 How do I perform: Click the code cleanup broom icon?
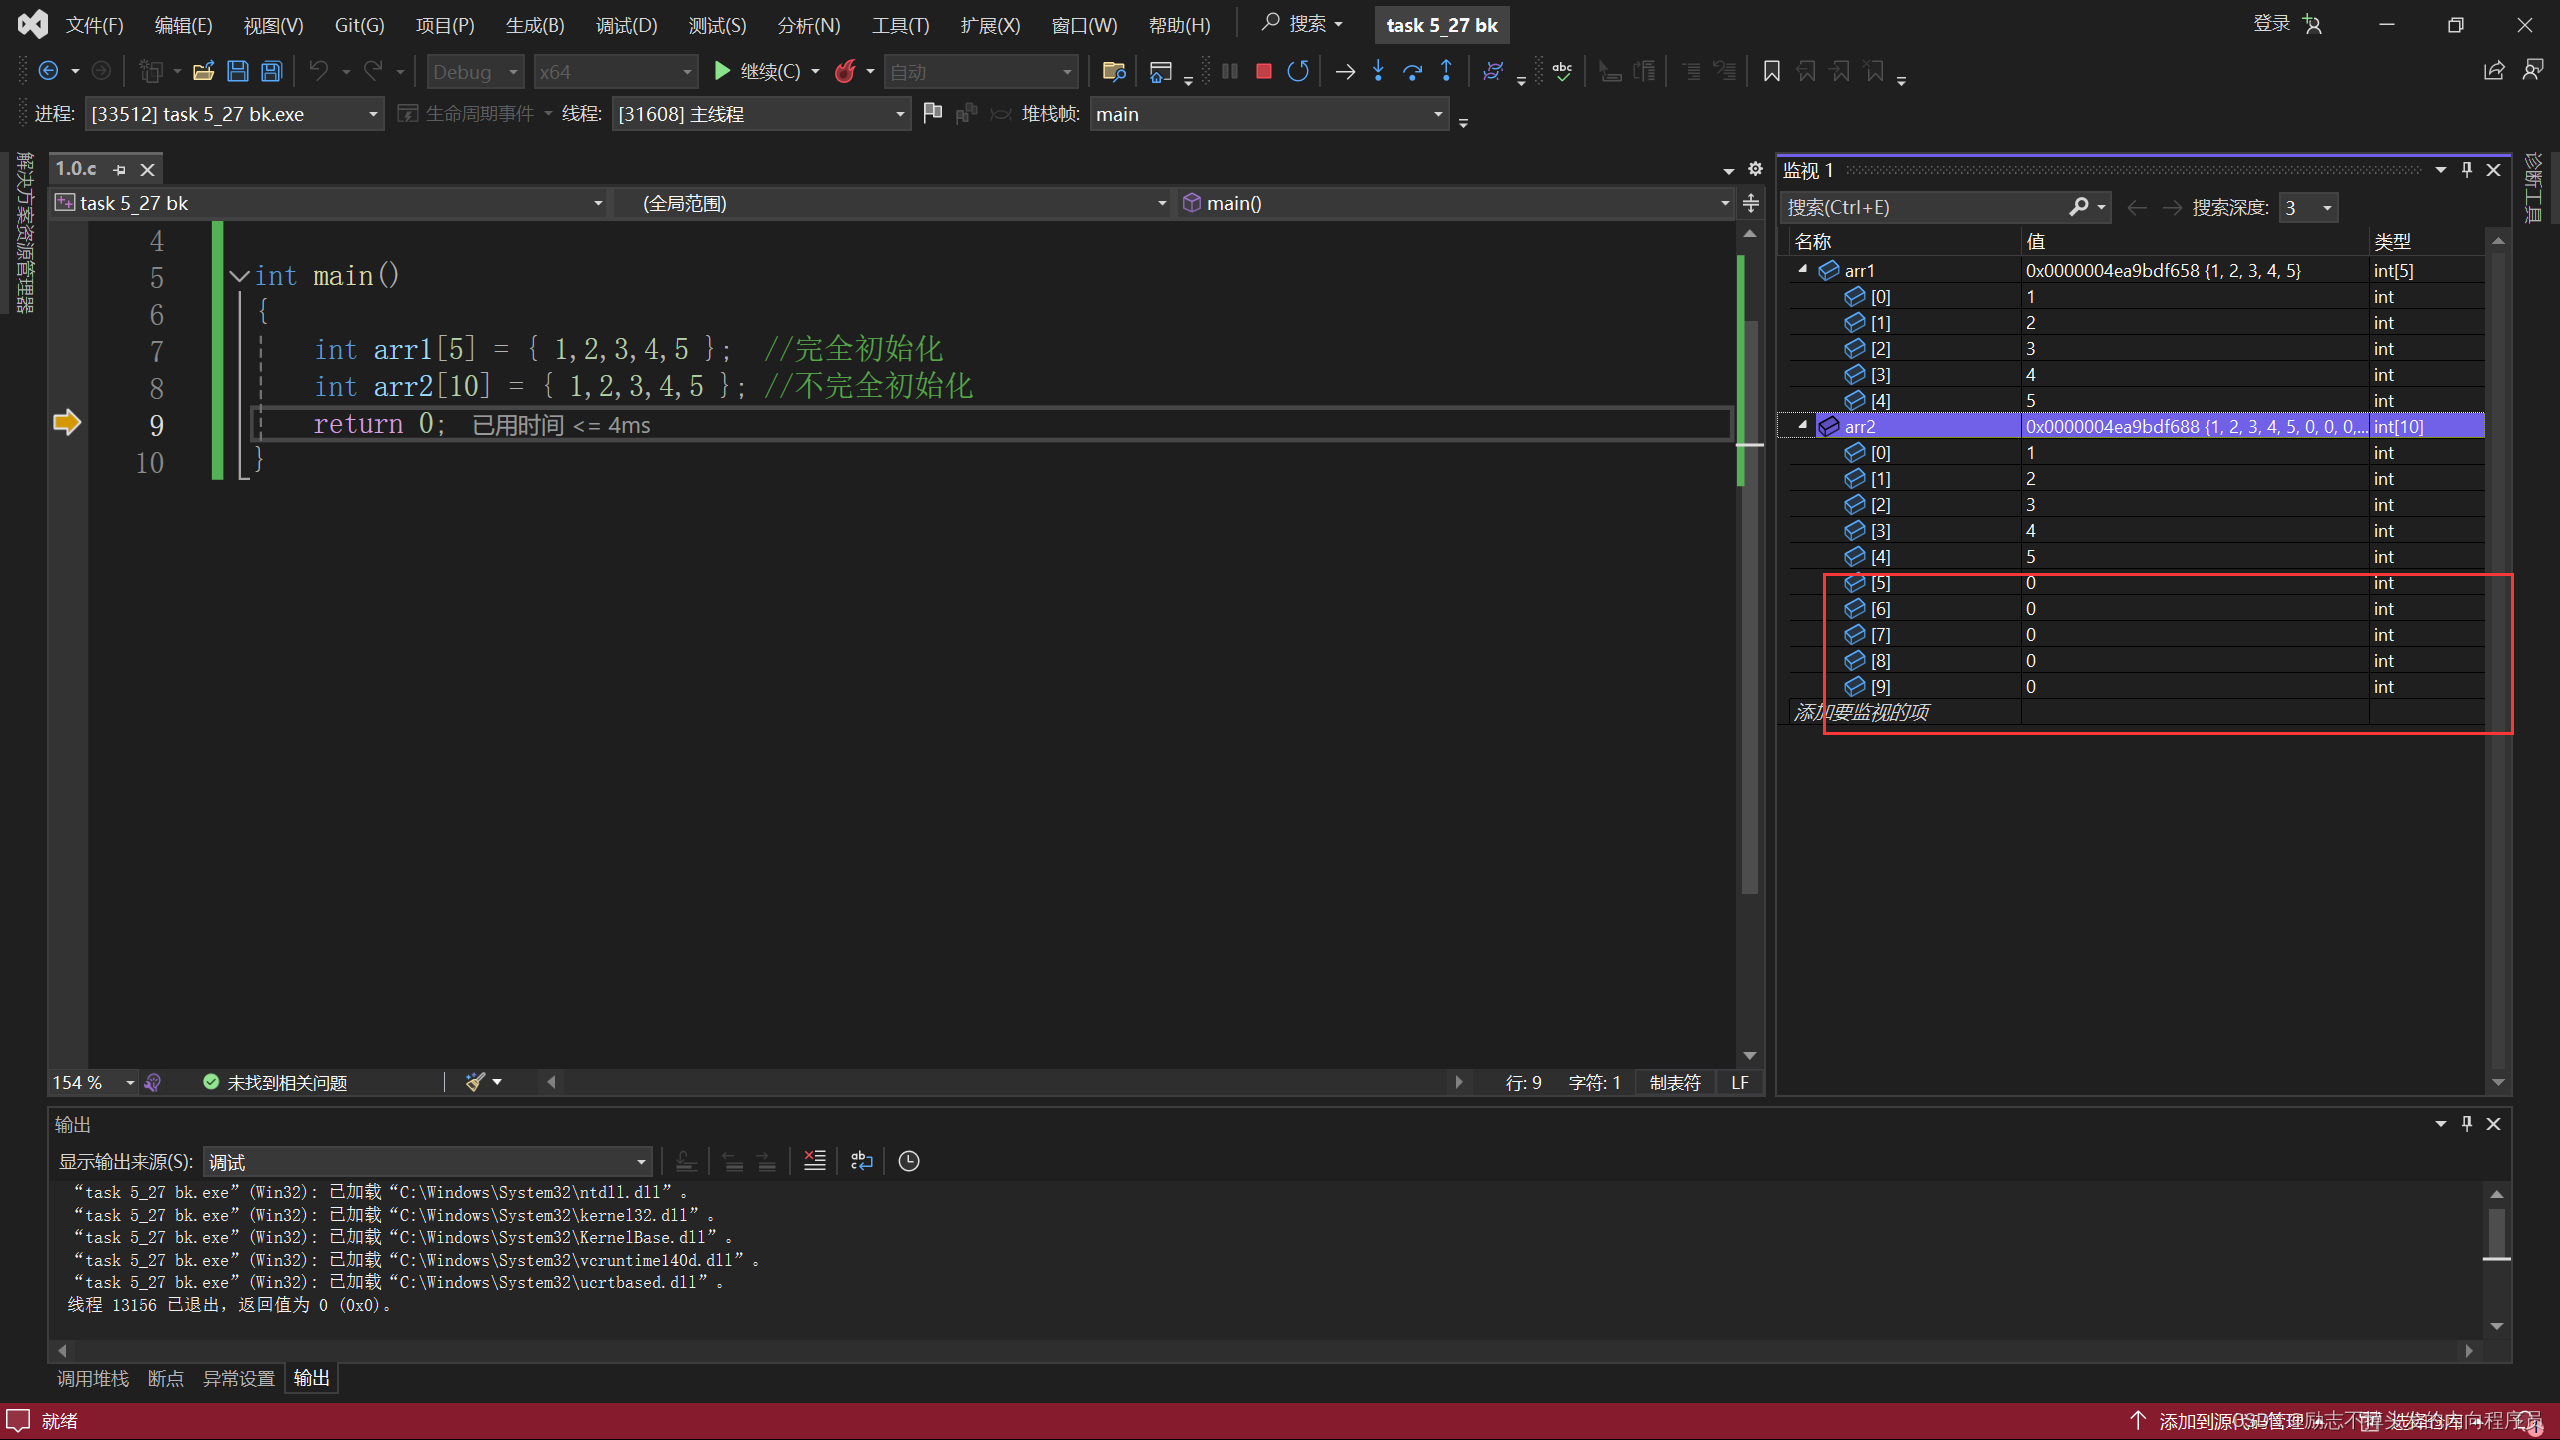coord(476,1082)
